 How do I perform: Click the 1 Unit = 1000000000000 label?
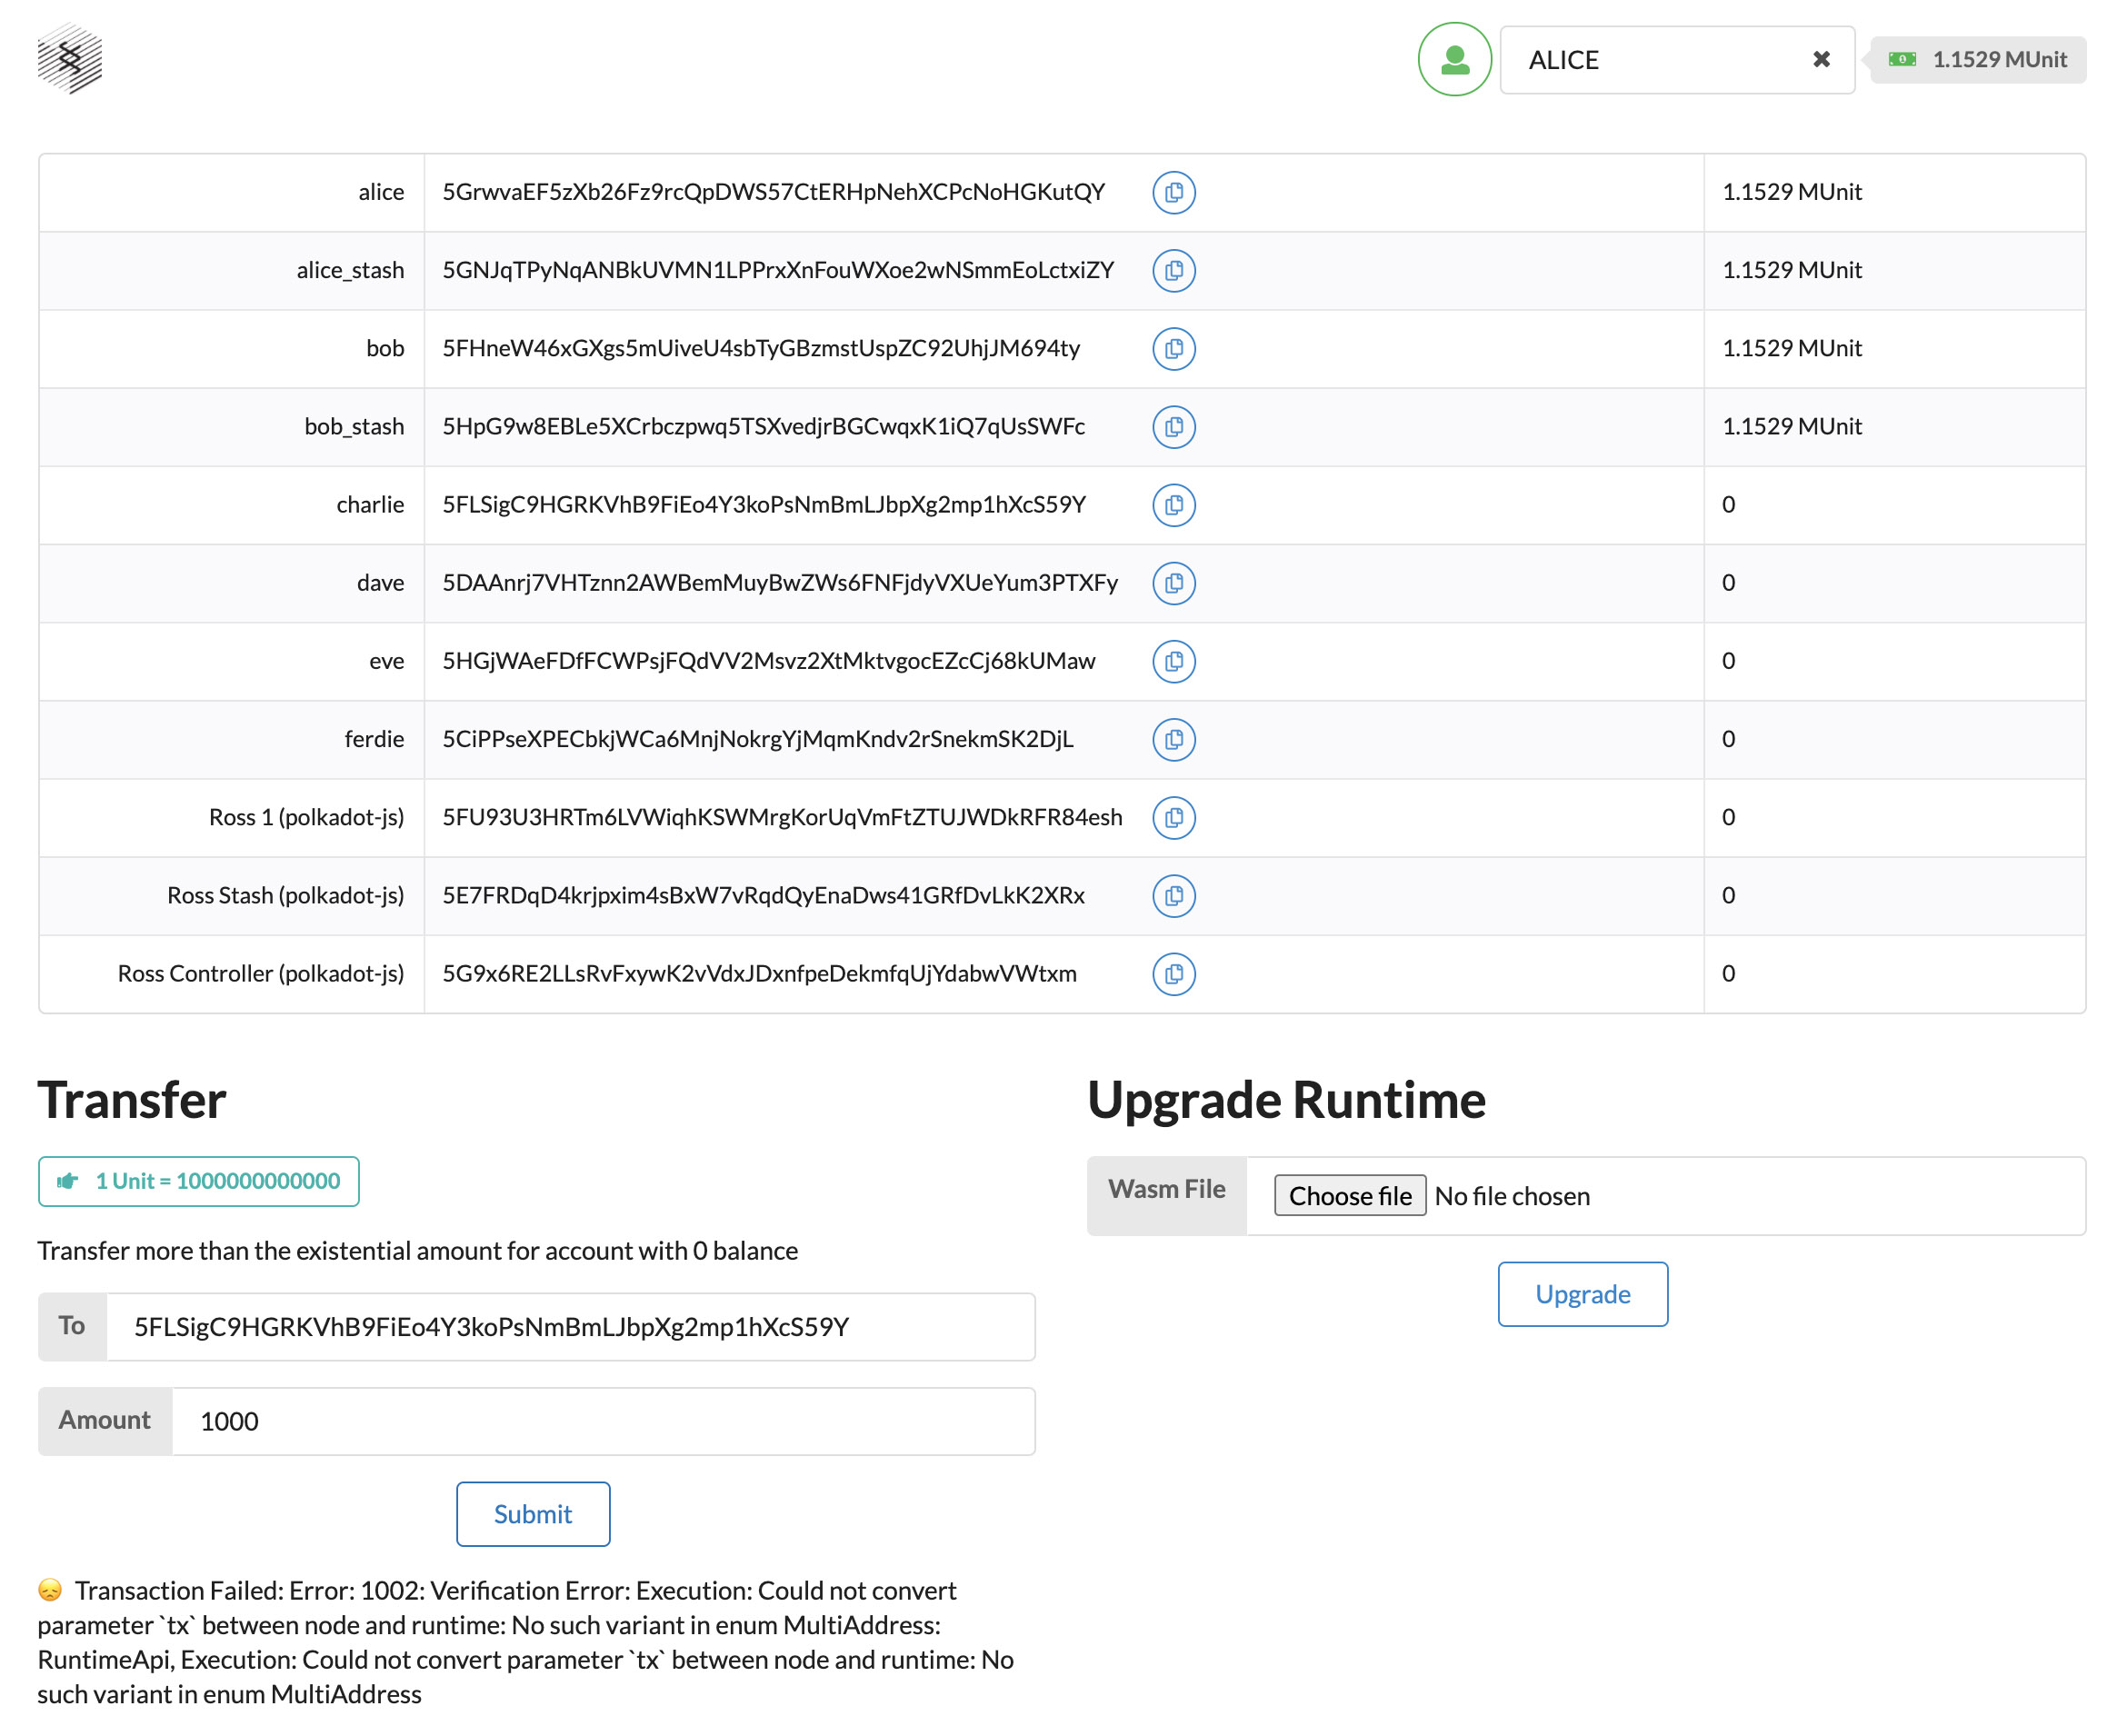click(198, 1181)
